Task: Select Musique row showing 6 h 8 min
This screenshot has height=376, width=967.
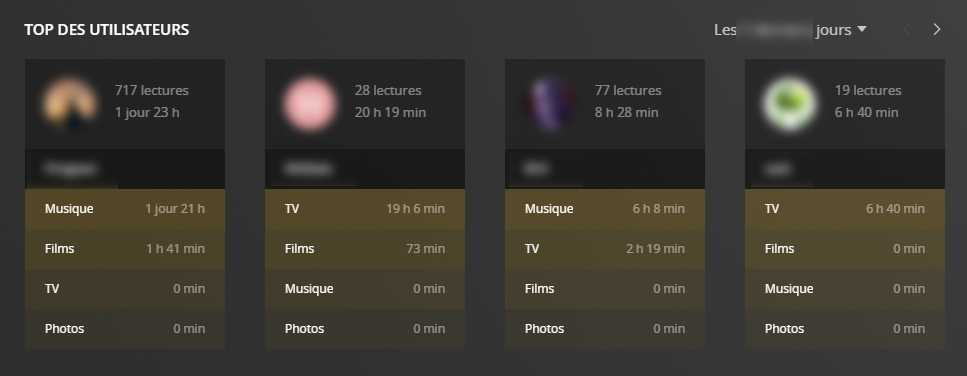Action: 604,209
